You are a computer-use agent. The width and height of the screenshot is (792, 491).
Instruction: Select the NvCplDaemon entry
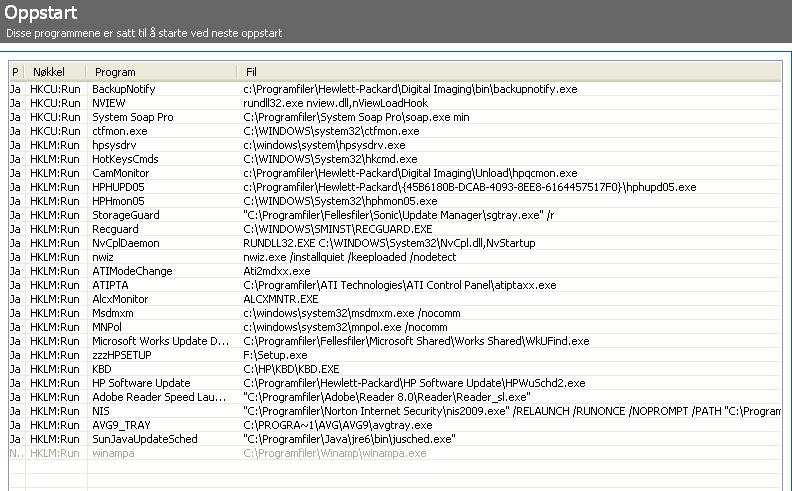coord(126,243)
